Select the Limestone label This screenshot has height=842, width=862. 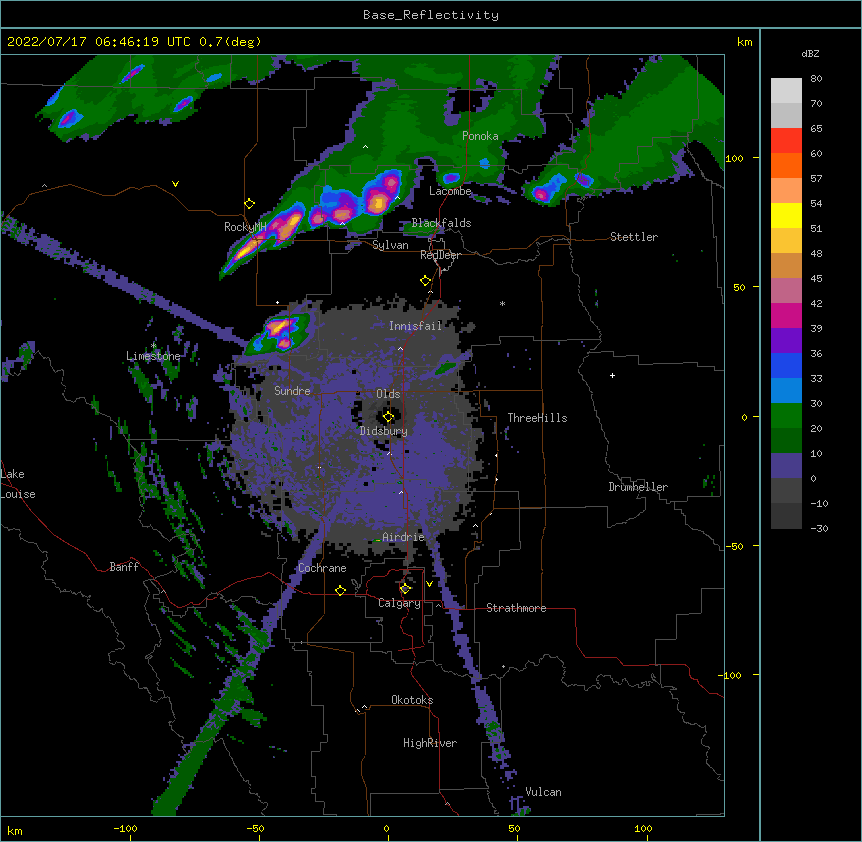coord(153,356)
